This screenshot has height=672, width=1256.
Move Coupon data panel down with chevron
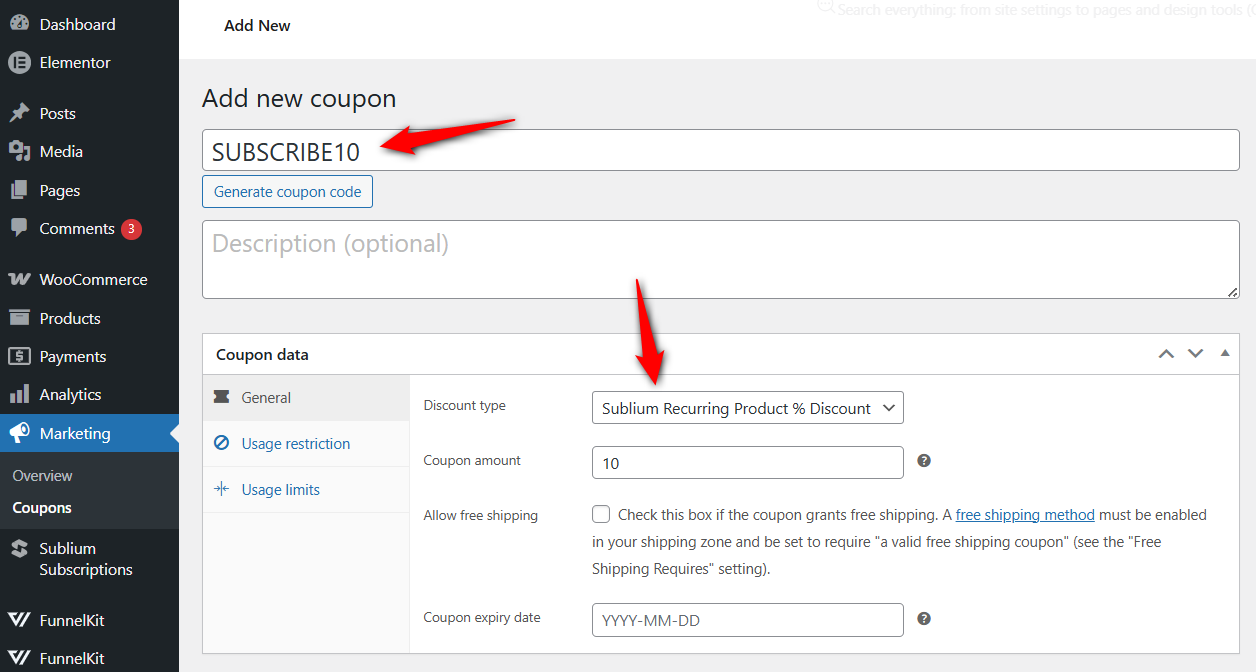(1195, 354)
